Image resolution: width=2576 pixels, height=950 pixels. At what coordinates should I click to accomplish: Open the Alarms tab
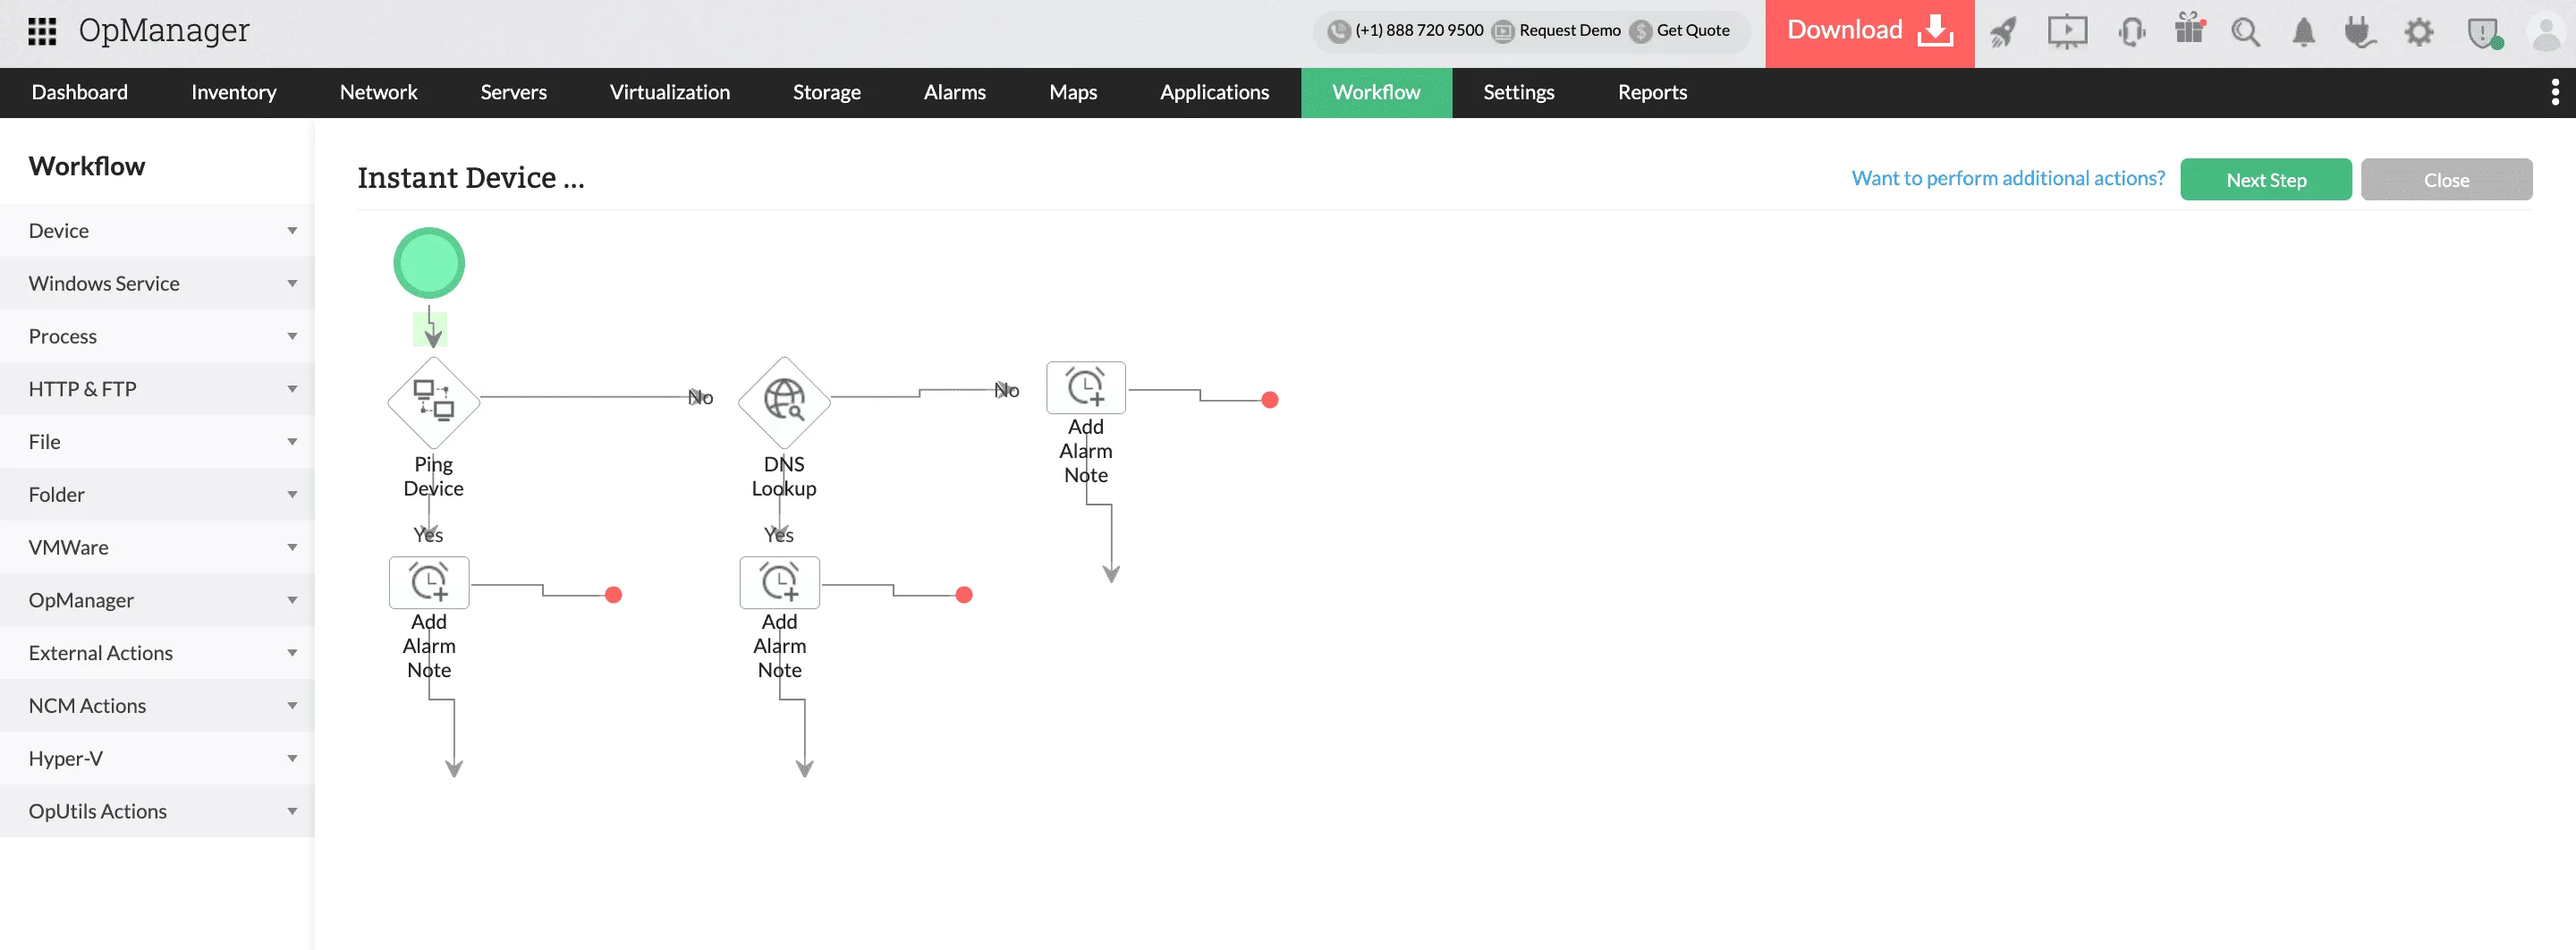pyautogui.click(x=954, y=93)
